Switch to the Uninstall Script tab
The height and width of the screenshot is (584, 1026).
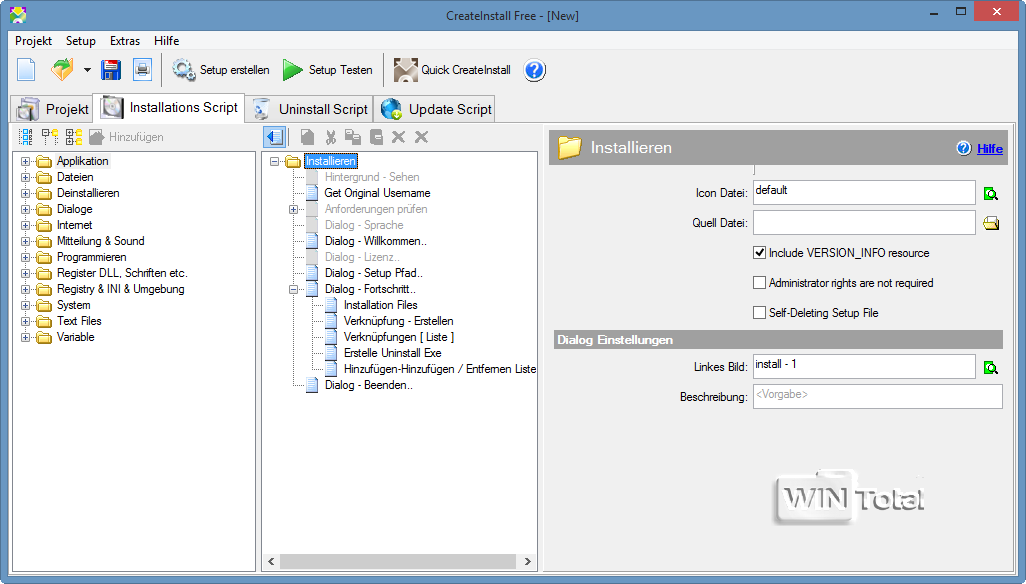310,109
